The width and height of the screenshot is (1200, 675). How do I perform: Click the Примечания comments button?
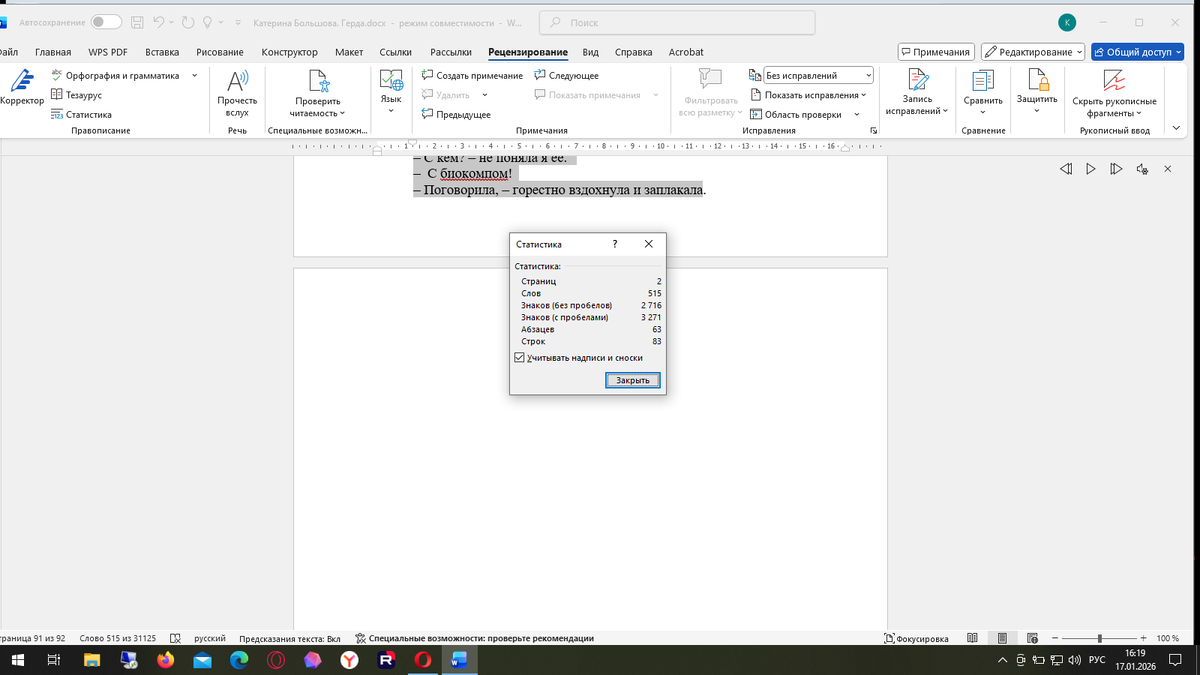tap(935, 52)
